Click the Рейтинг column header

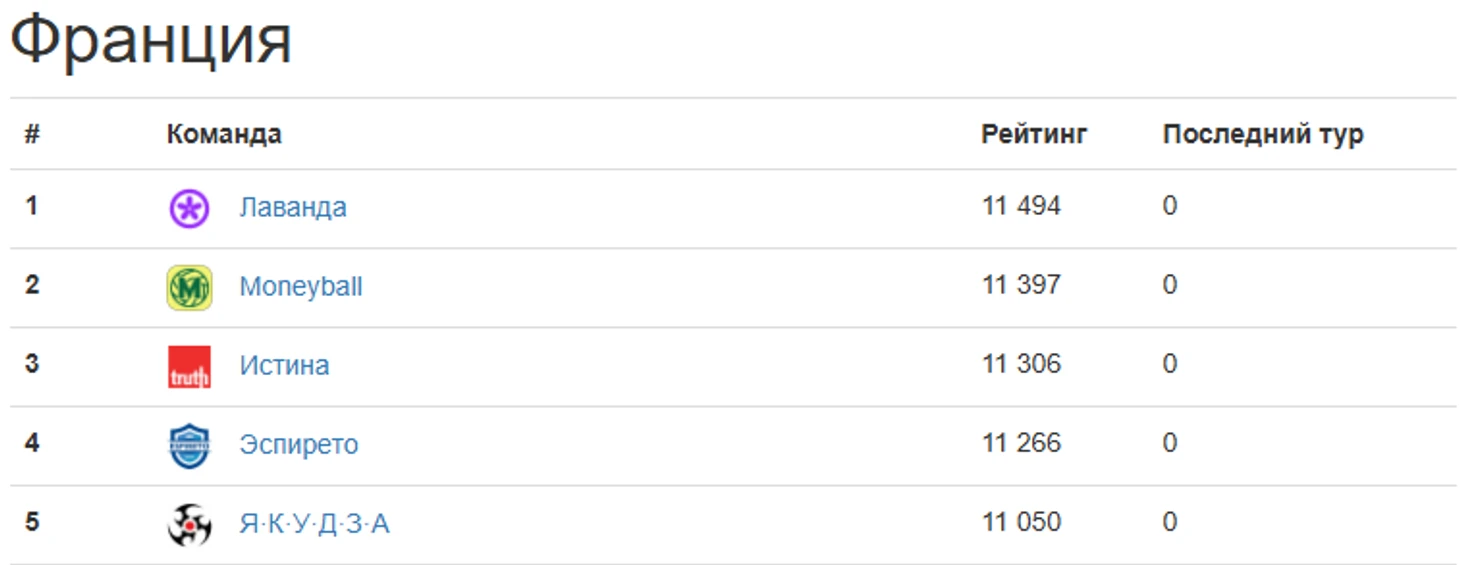[x=1033, y=134]
